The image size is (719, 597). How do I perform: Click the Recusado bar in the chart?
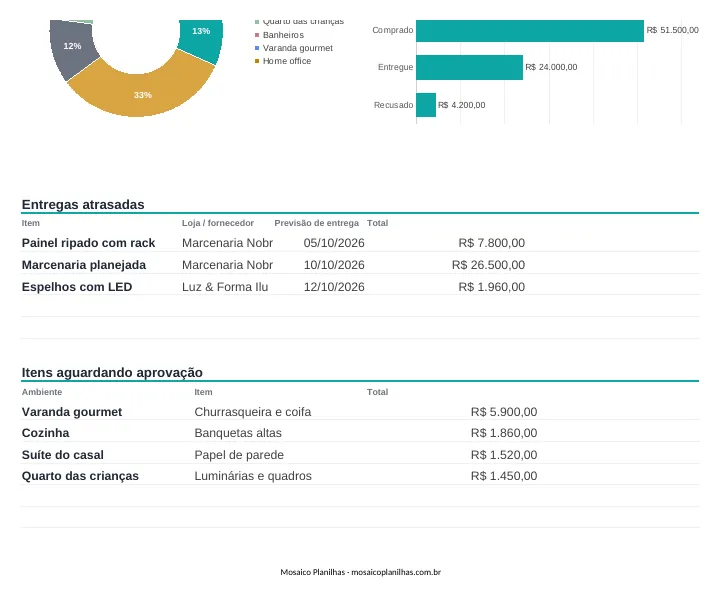coord(426,105)
